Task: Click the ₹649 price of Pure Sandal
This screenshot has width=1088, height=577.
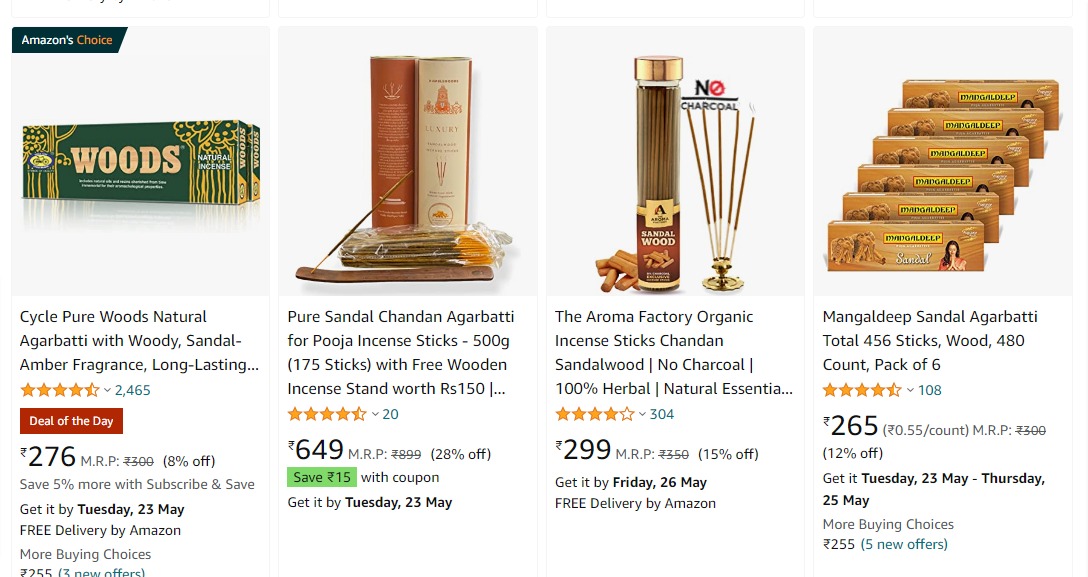Action: click(316, 450)
